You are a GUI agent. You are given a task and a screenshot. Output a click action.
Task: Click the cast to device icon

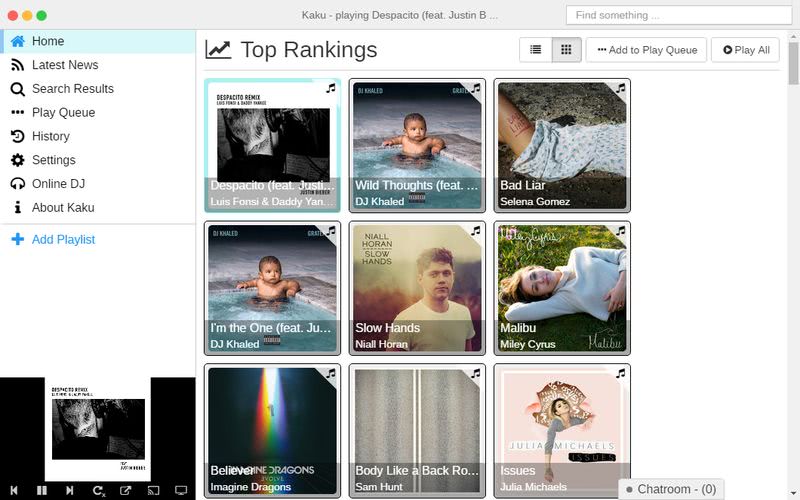tap(153, 490)
